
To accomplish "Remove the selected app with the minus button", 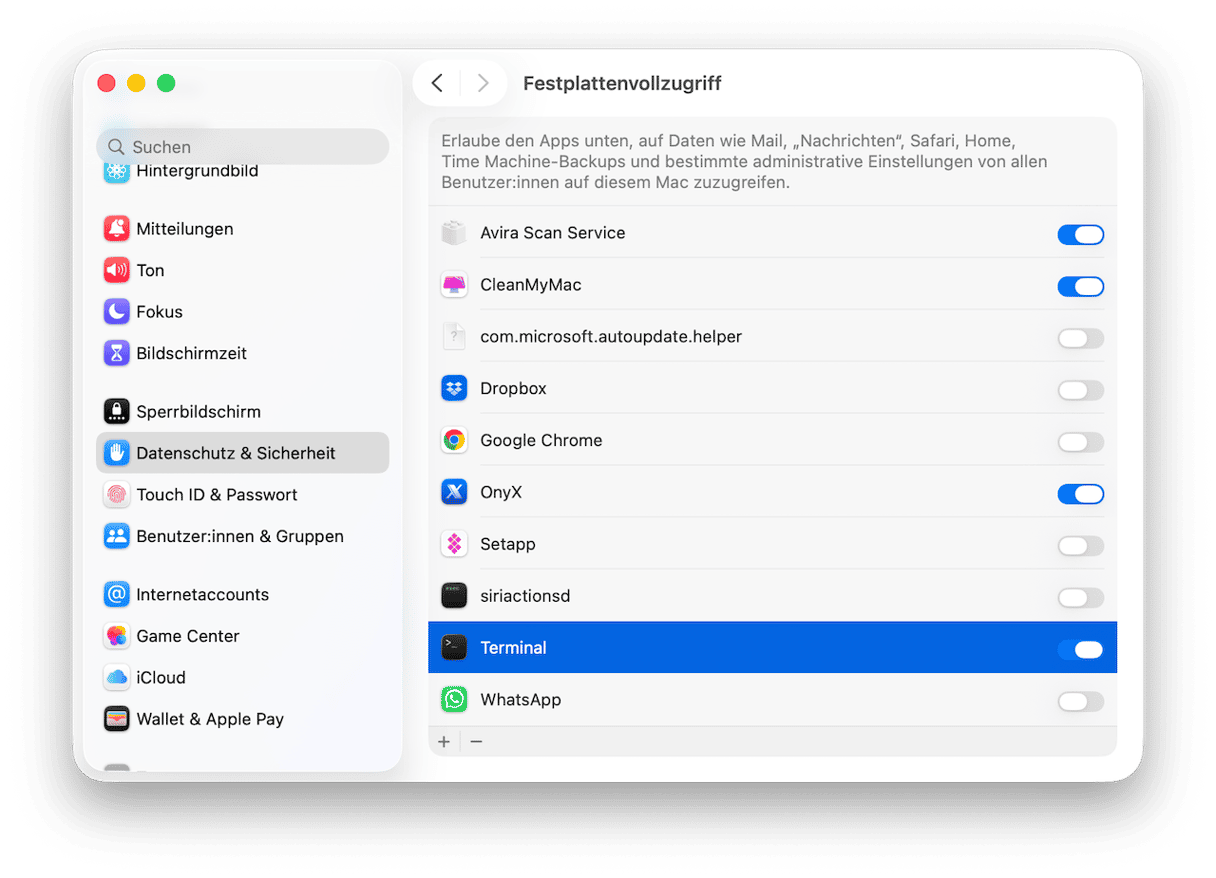I will tap(476, 742).
